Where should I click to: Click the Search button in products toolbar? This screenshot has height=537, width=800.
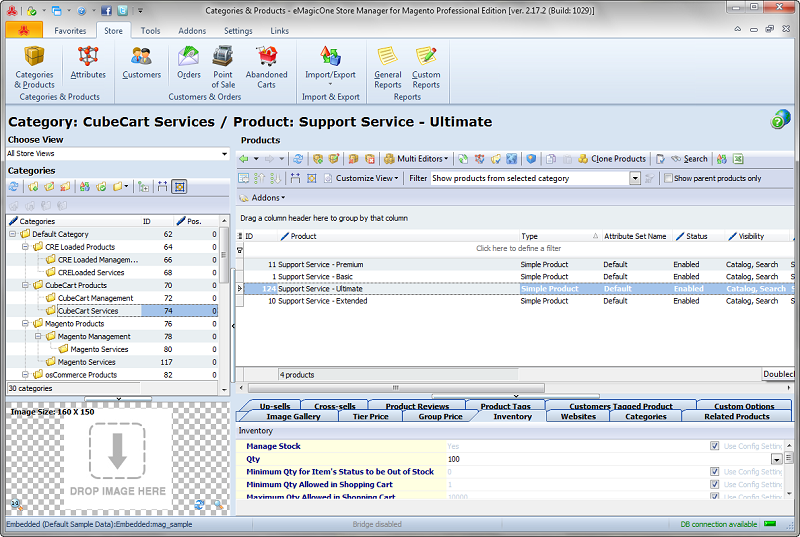689,159
